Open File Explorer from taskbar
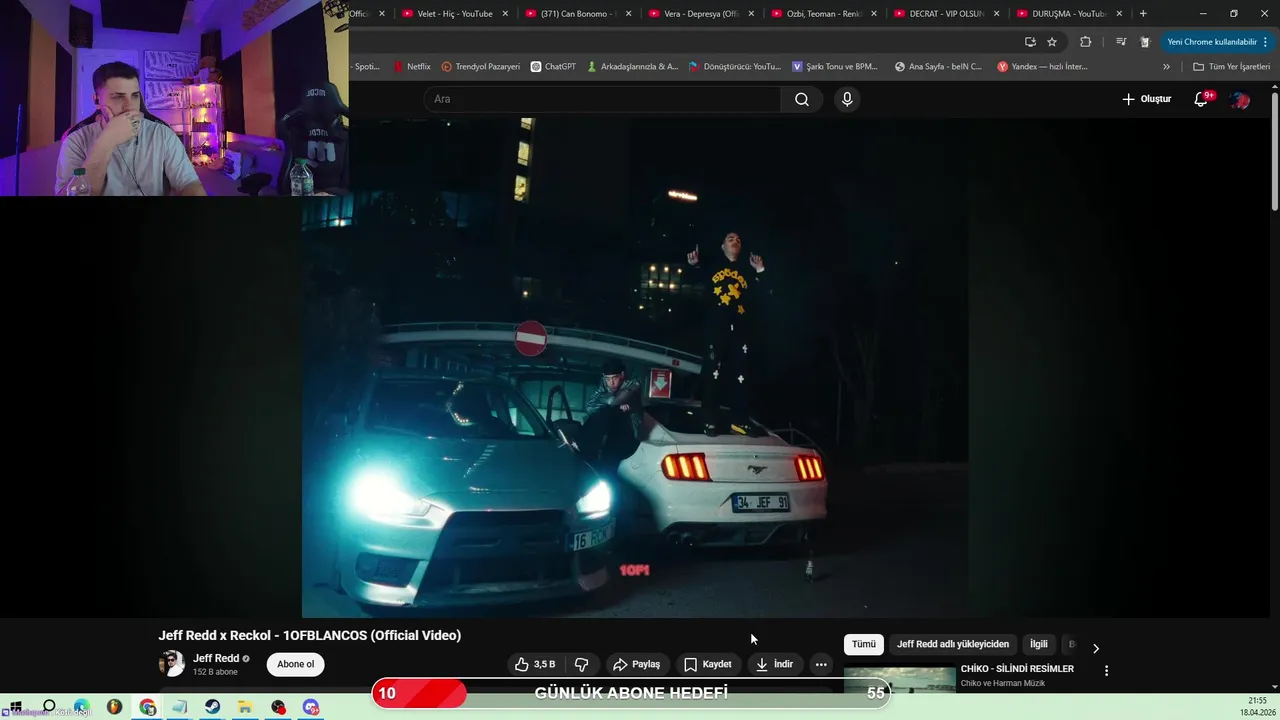Viewport: 1280px width, 720px height. click(x=245, y=707)
